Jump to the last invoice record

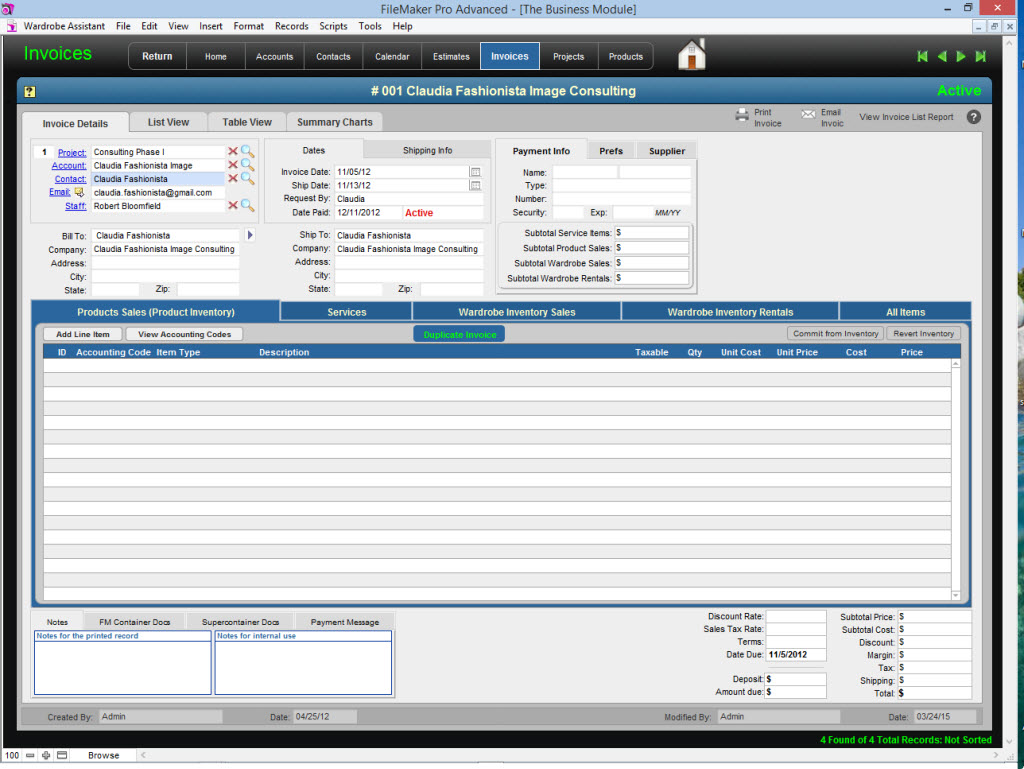click(x=980, y=57)
